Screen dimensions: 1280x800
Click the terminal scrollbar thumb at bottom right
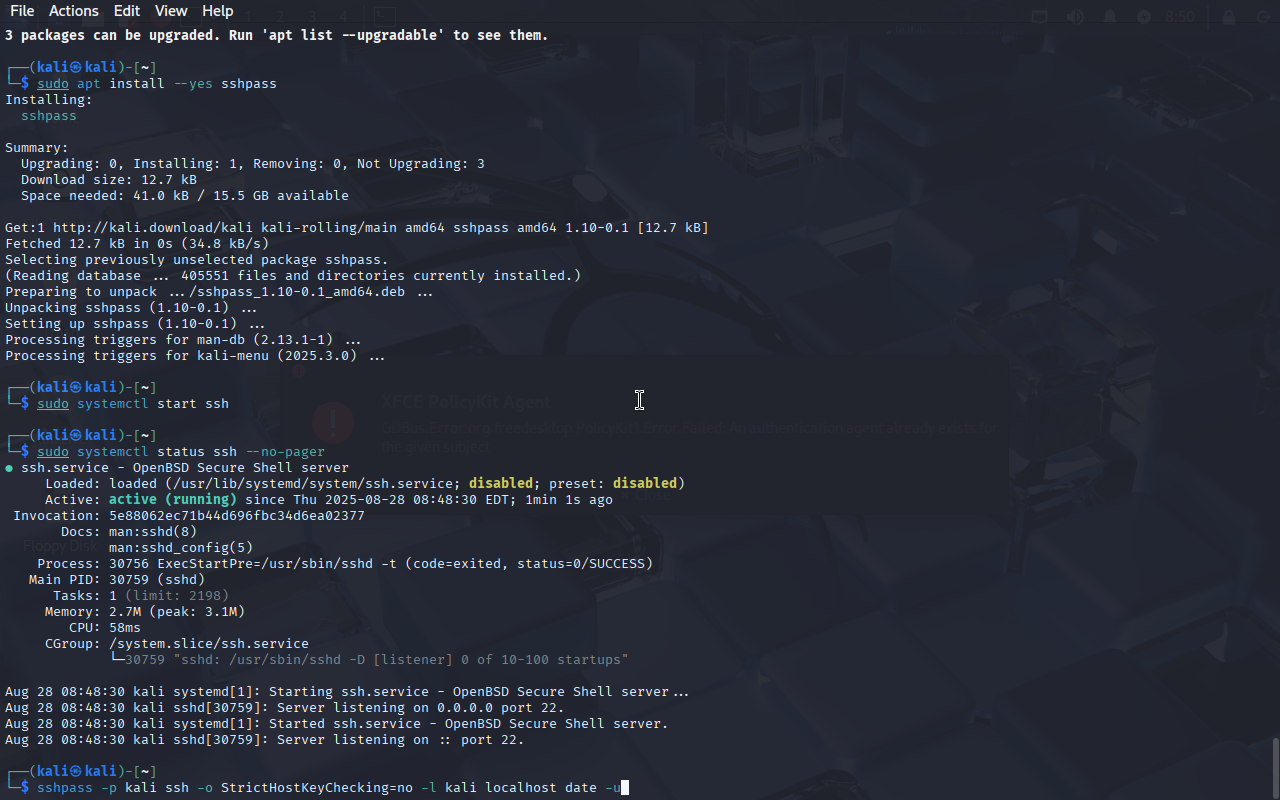click(1275, 768)
